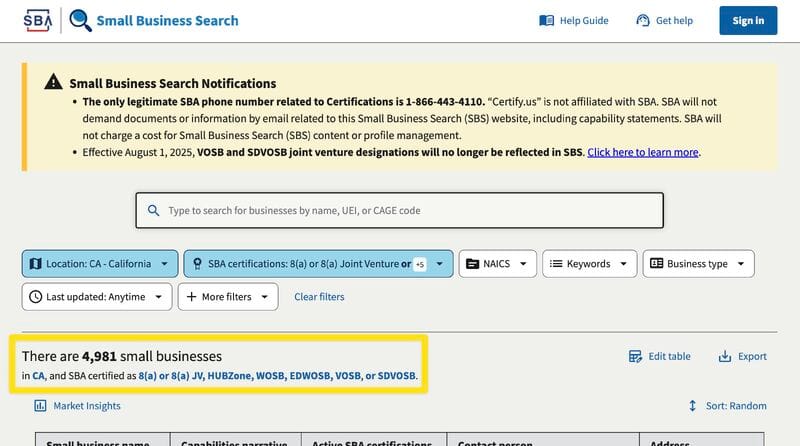Open Market Insights chart icon

[x=40, y=406]
